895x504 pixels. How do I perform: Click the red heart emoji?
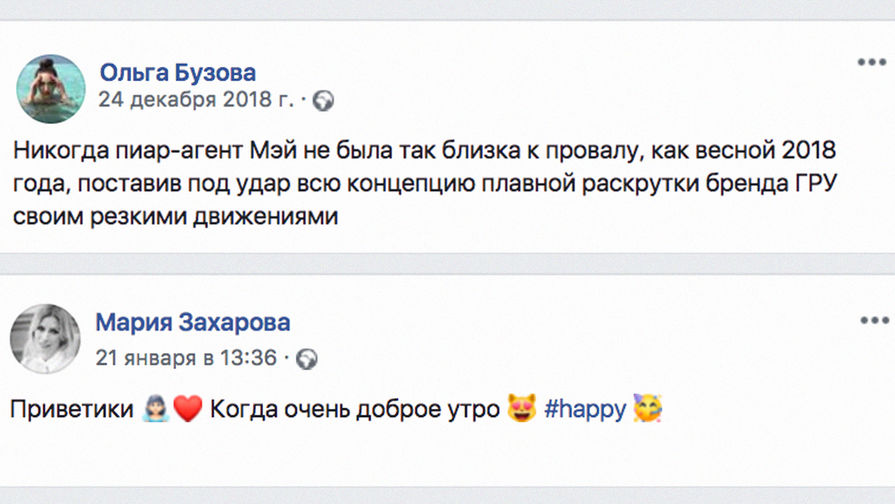pos(188,410)
